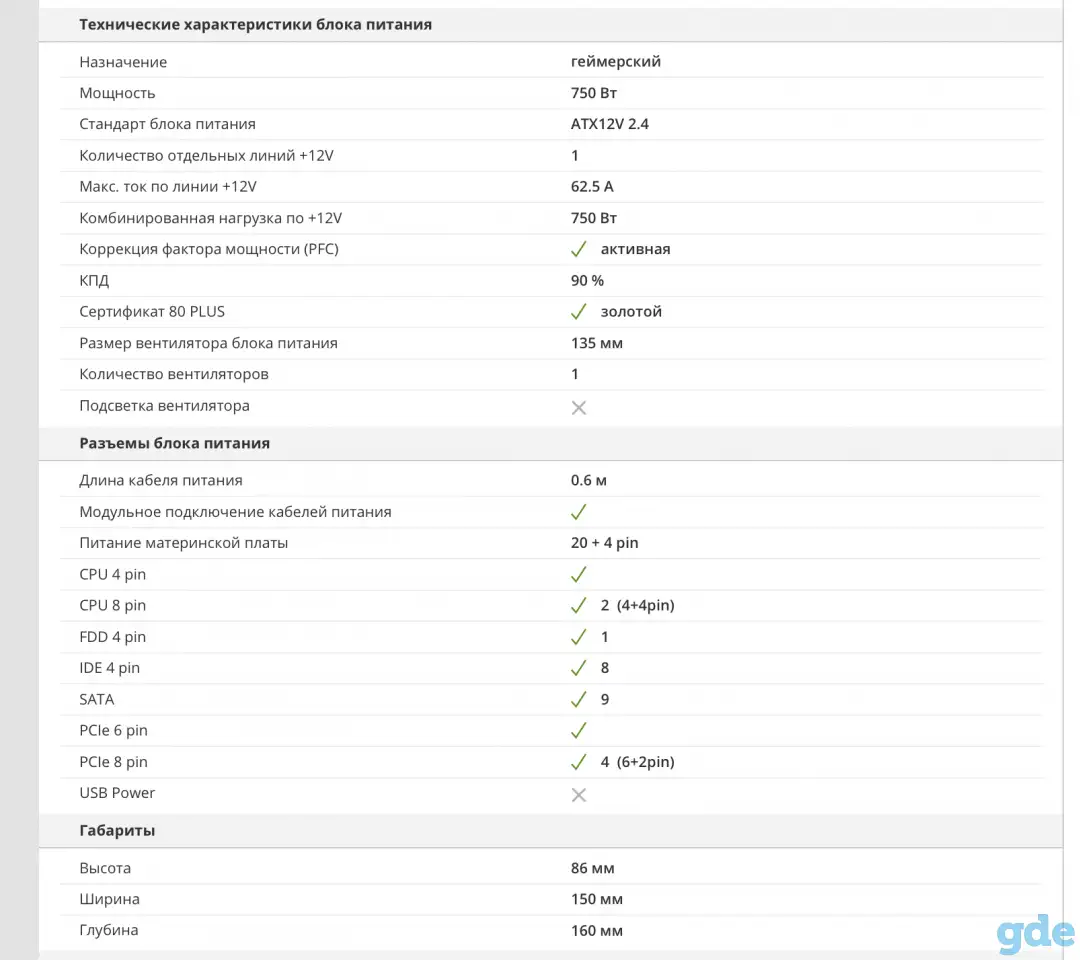Click the Сертификат 80 PLUS label
The image size is (1080, 960).
pos(152,312)
